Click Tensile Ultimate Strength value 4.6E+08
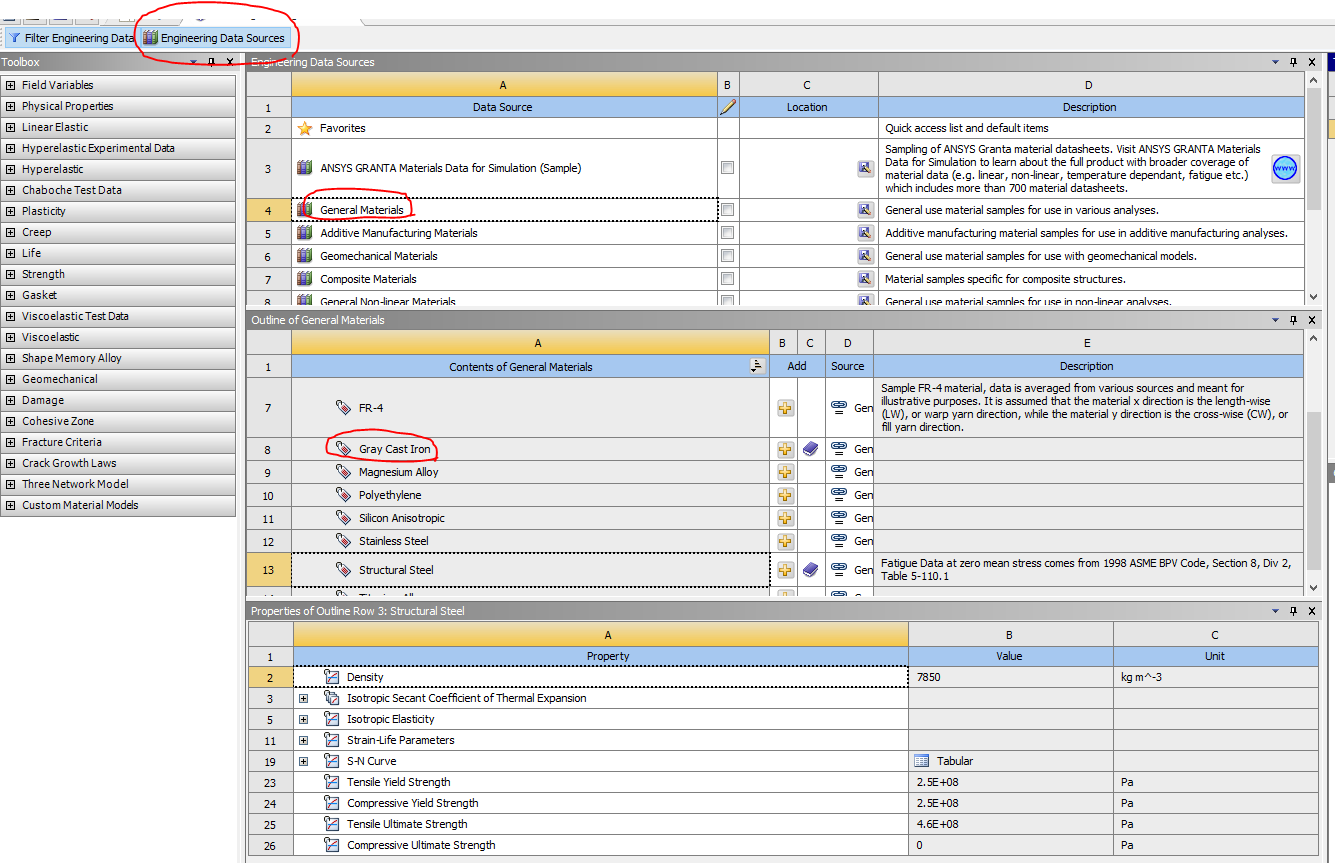The width and height of the screenshot is (1335, 863). pyautogui.click(x=1010, y=824)
